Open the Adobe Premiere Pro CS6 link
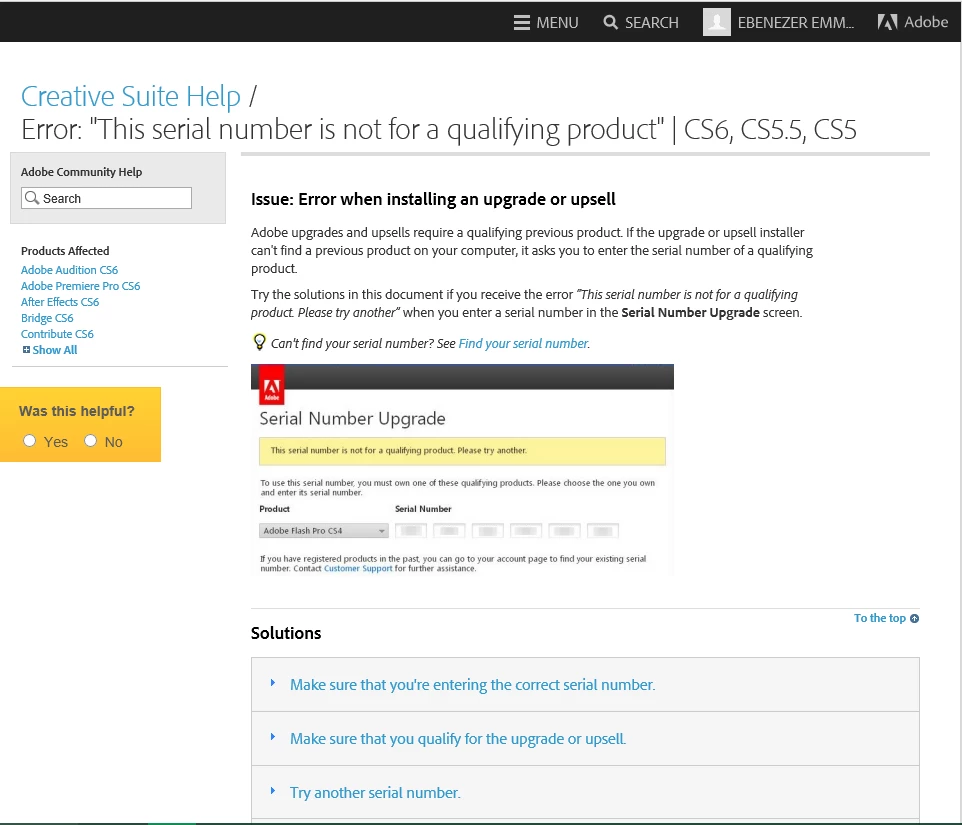 point(80,286)
